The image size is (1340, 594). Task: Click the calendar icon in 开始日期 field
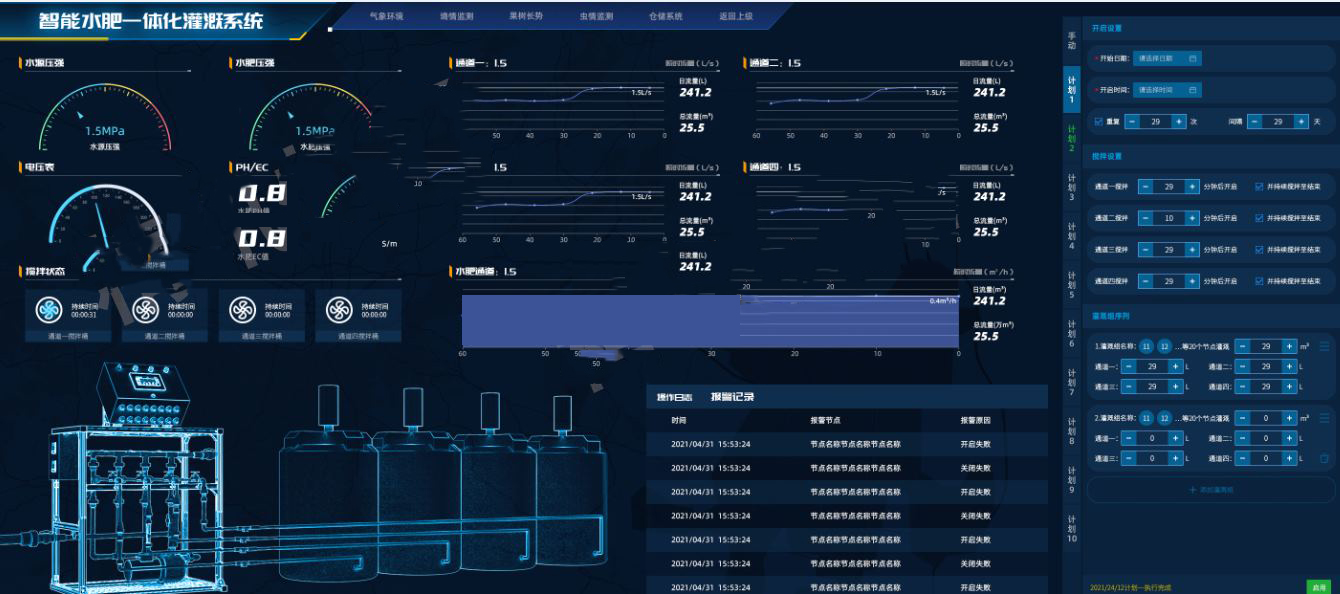coord(1192,59)
